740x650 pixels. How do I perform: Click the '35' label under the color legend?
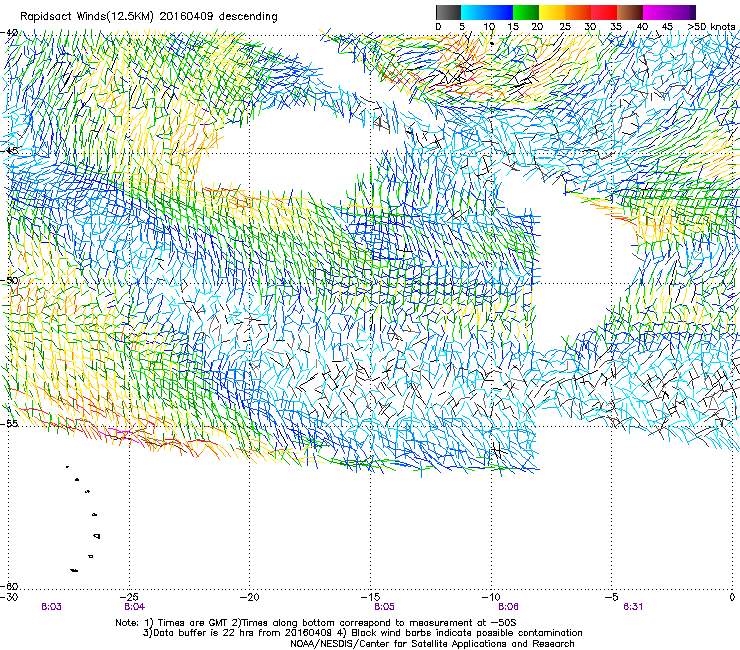pos(616,27)
